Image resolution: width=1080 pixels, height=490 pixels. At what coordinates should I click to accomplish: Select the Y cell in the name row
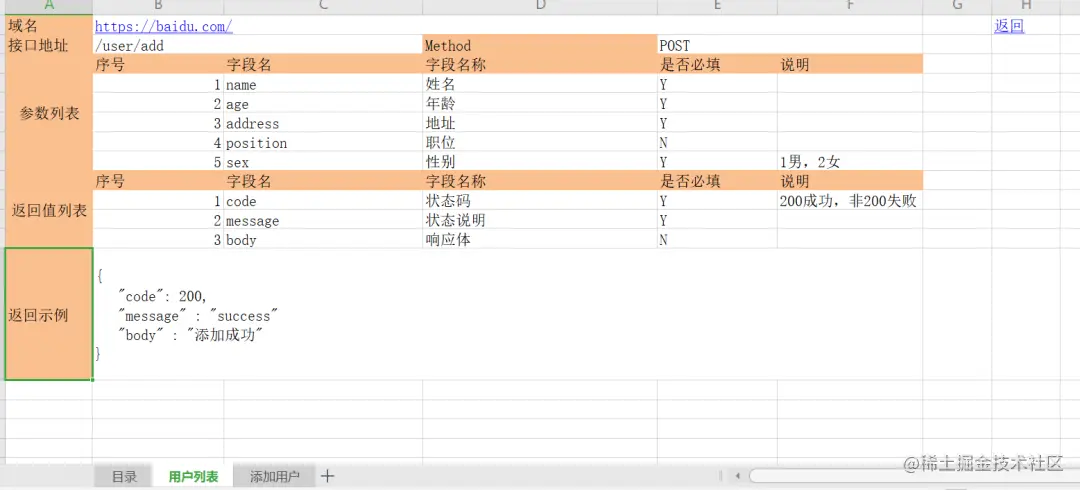click(x=718, y=85)
